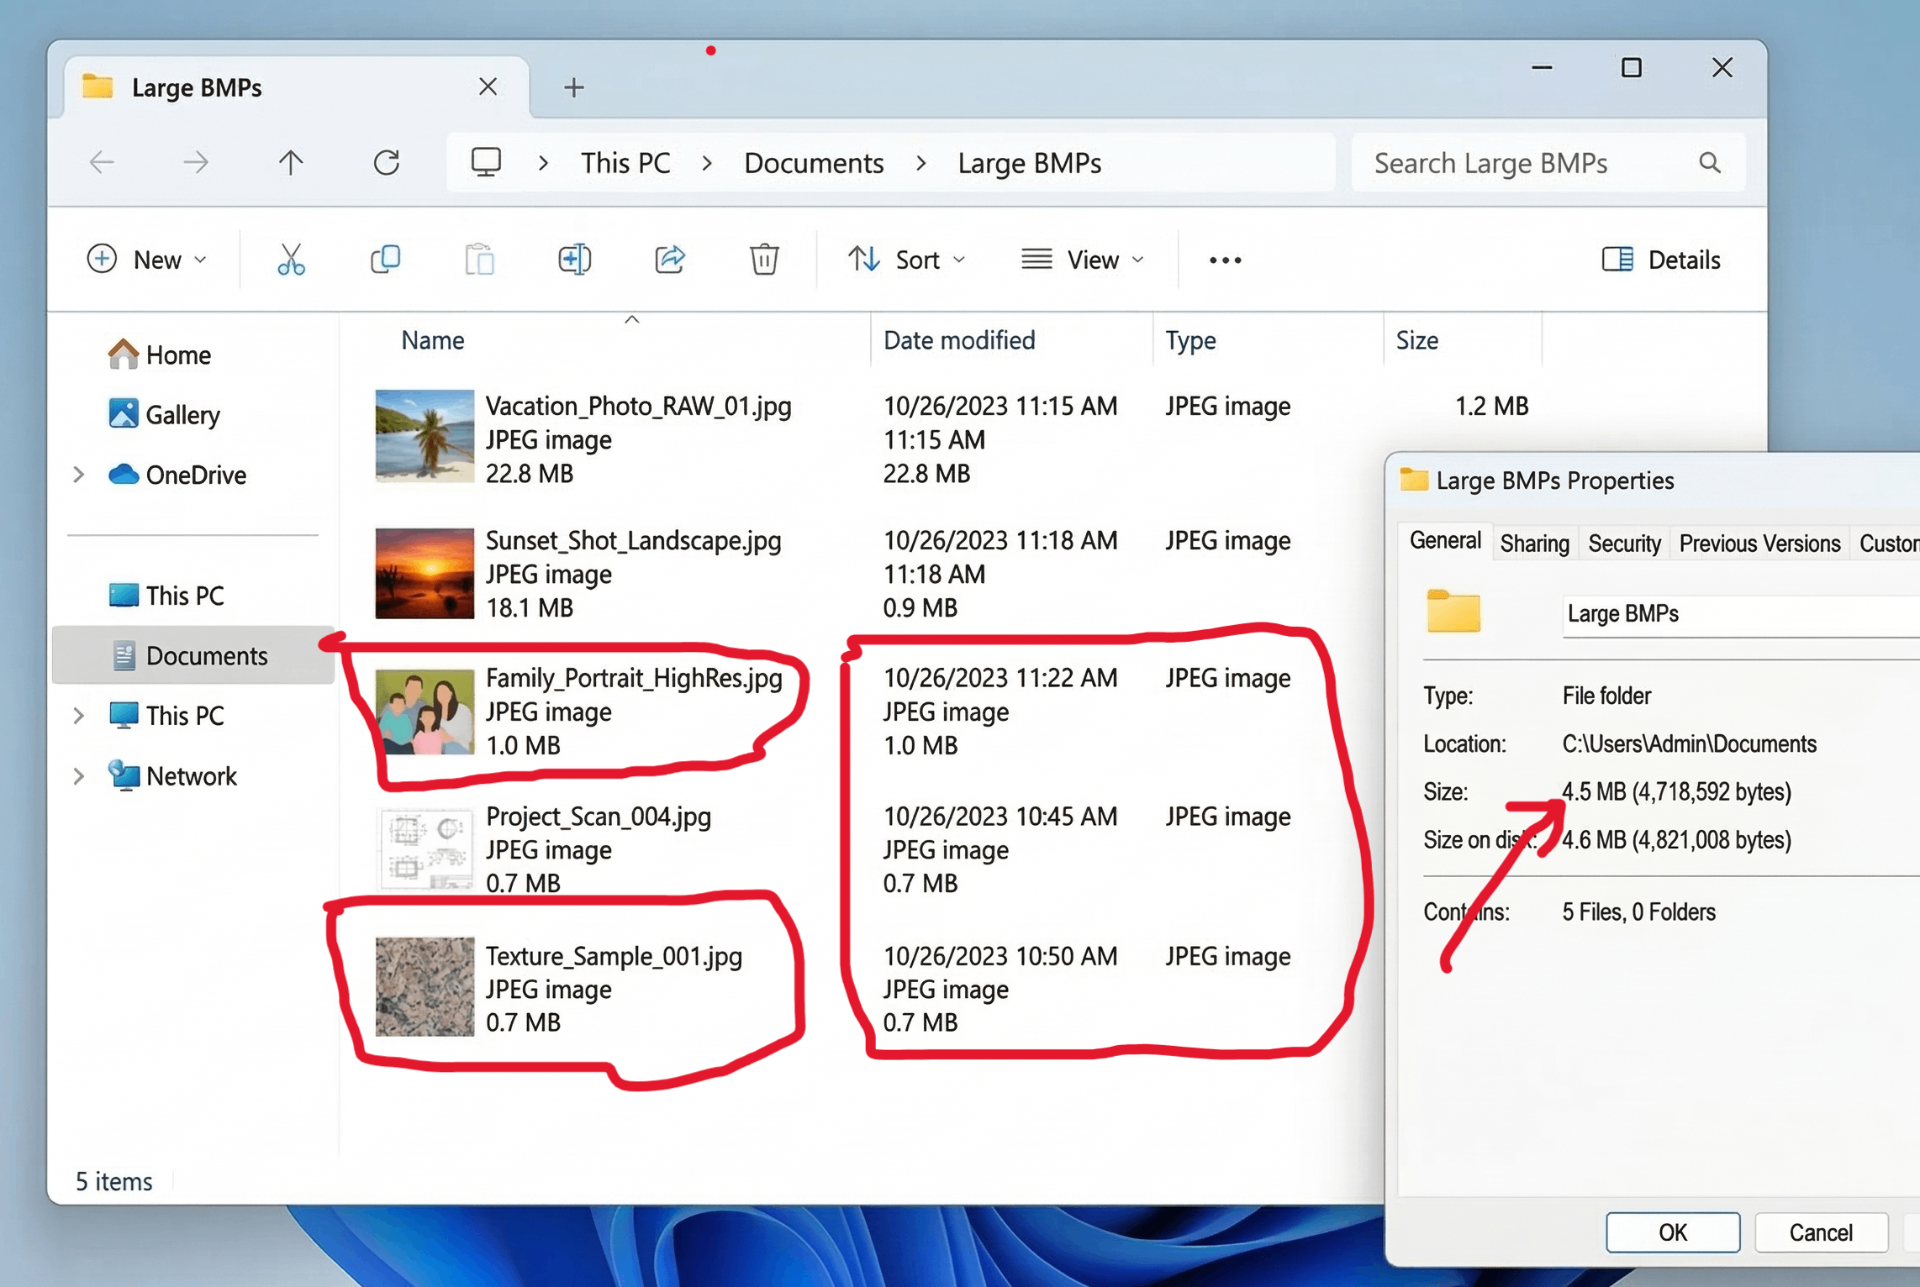
Task: Click the See more ellipsis icon
Action: pos(1224,259)
